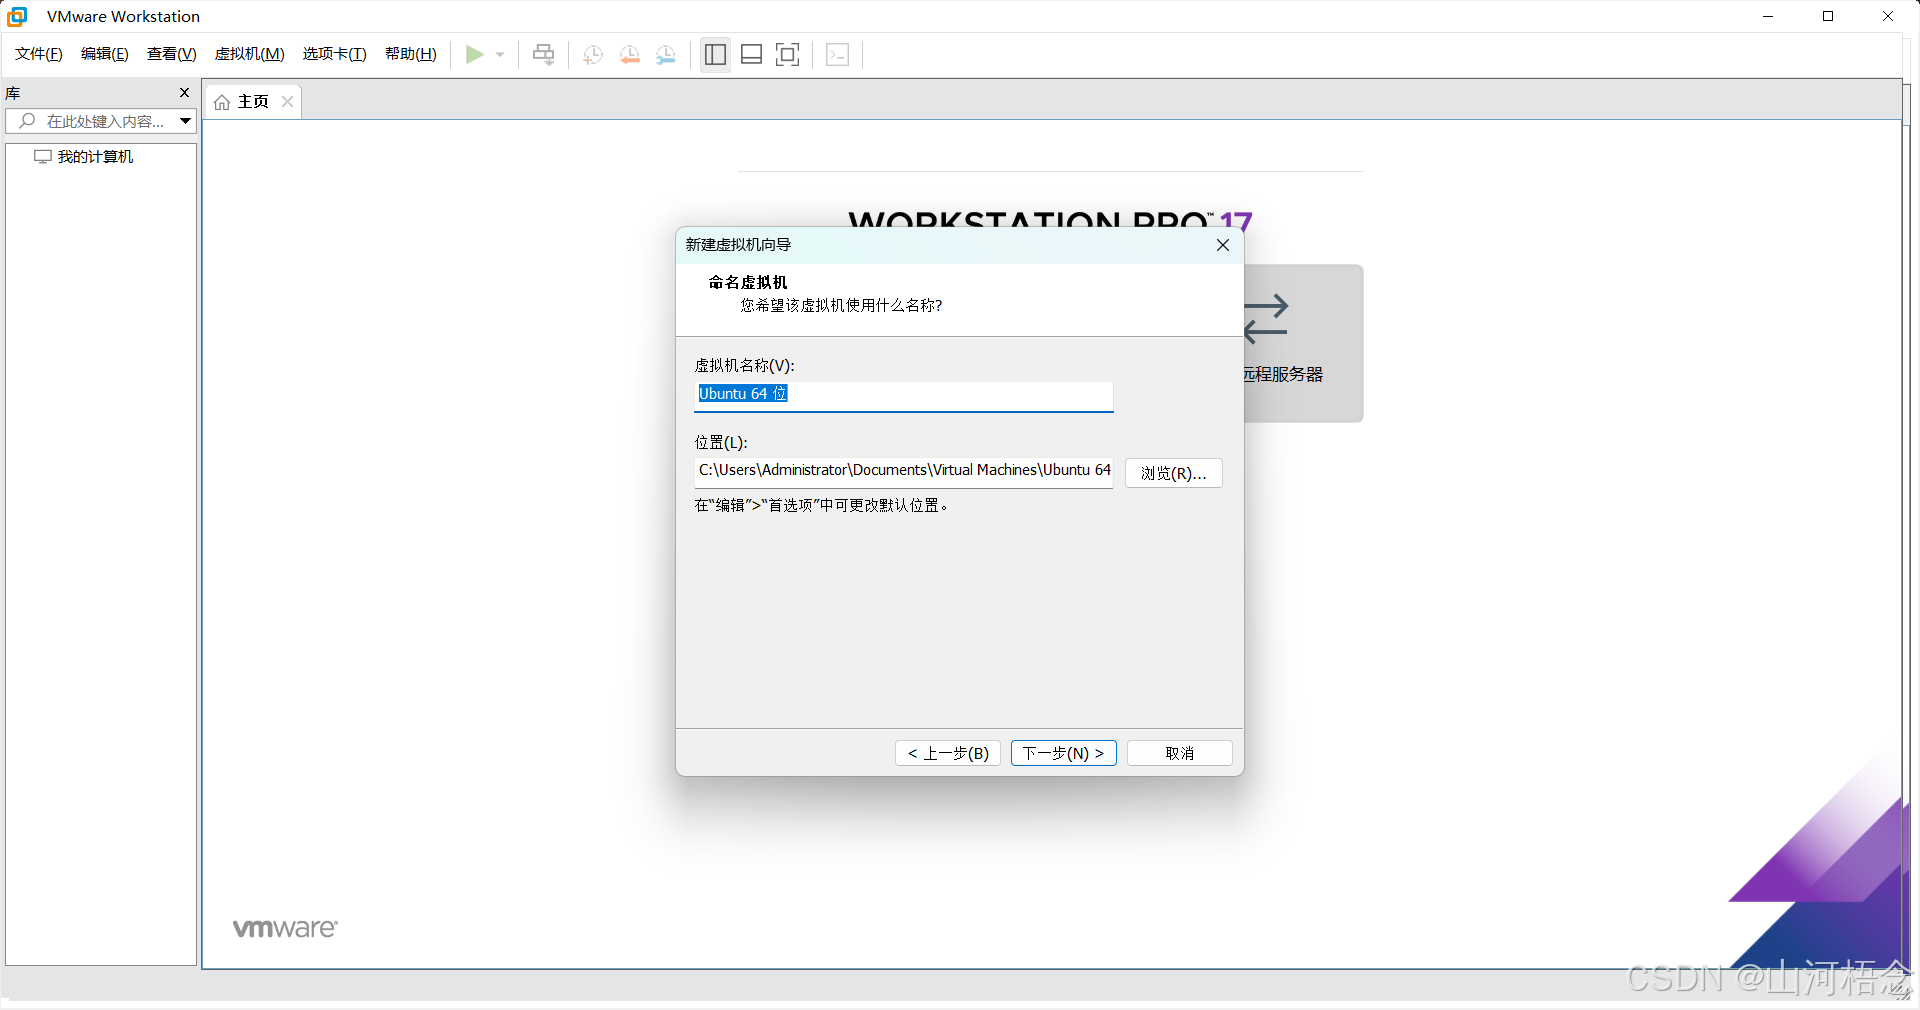This screenshot has width=1920, height=1010.
Task: Open the library search filter dropdown
Action: point(185,121)
